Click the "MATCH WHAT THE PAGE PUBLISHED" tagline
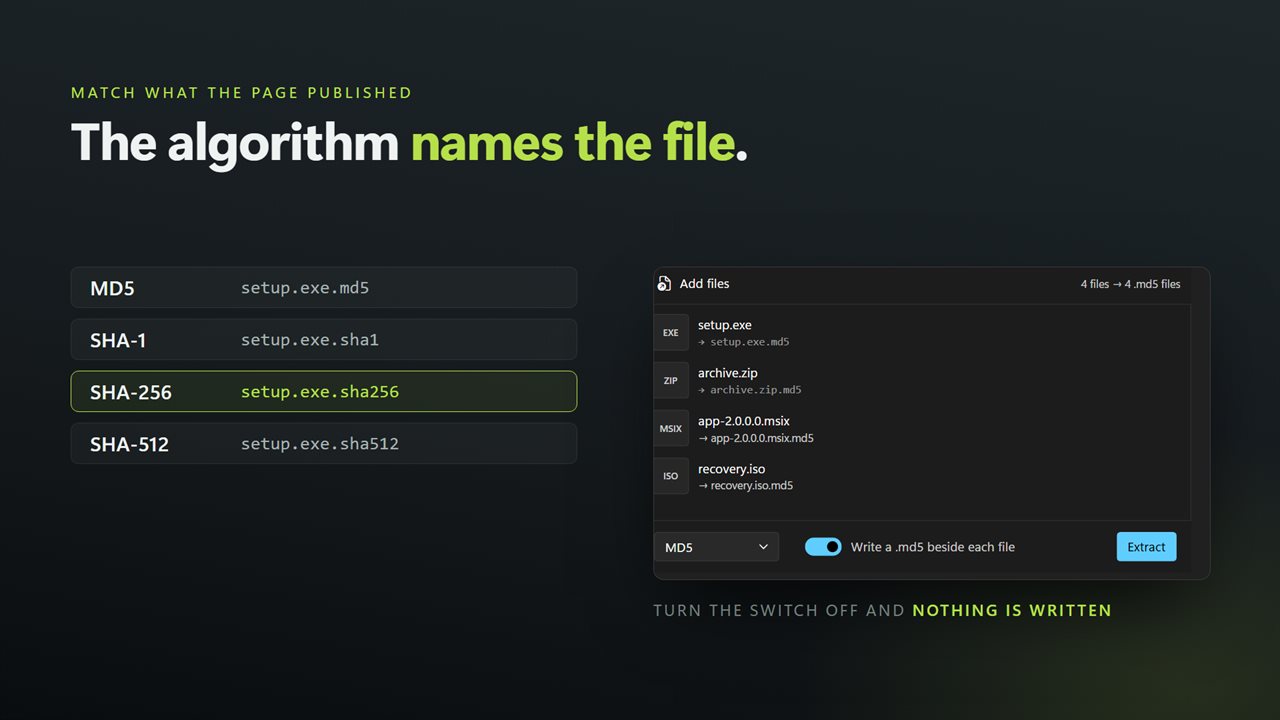 tap(242, 93)
